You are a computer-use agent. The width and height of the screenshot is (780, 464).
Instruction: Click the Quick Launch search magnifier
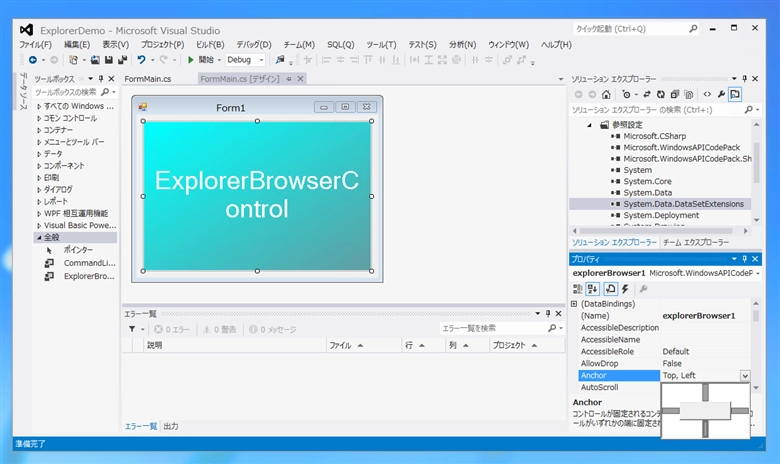point(693,29)
